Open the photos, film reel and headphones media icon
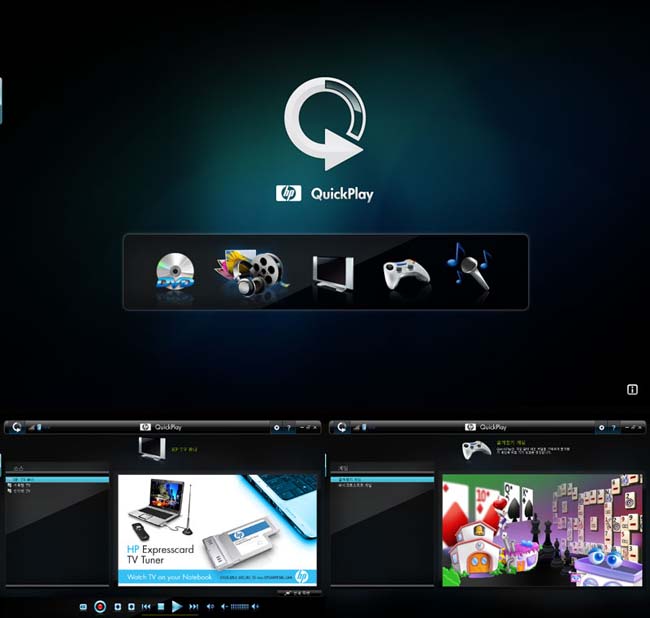The height and width of the screenshot is (618, 650). pos(252,272)
